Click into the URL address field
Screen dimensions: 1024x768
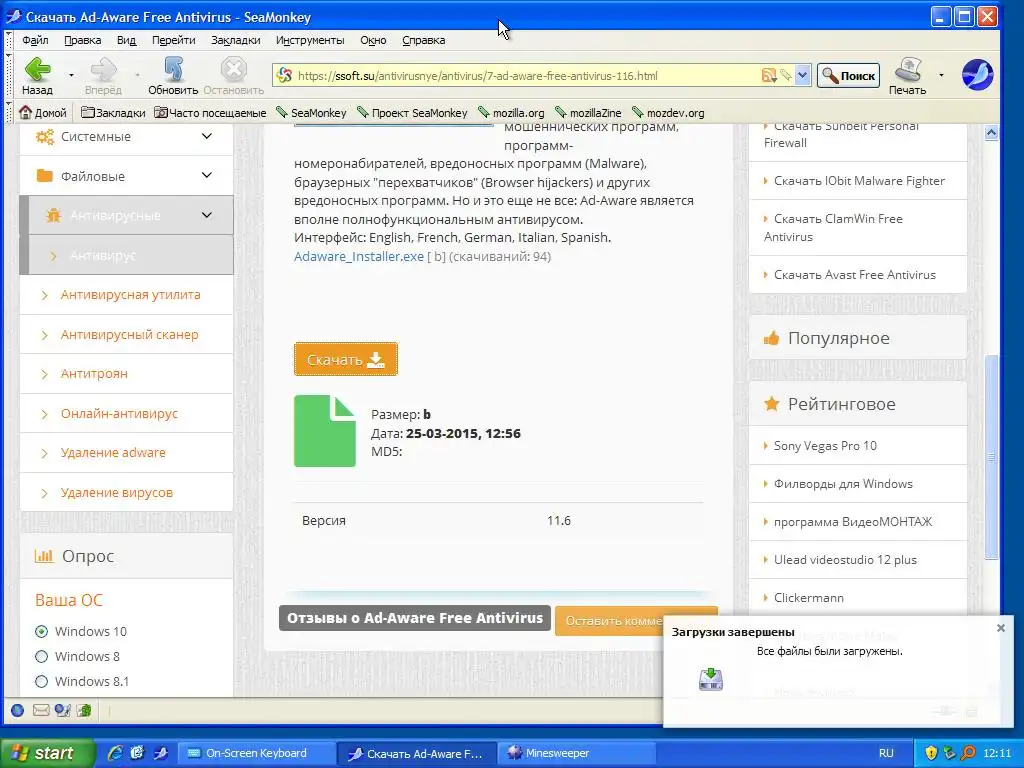(526, 76)
